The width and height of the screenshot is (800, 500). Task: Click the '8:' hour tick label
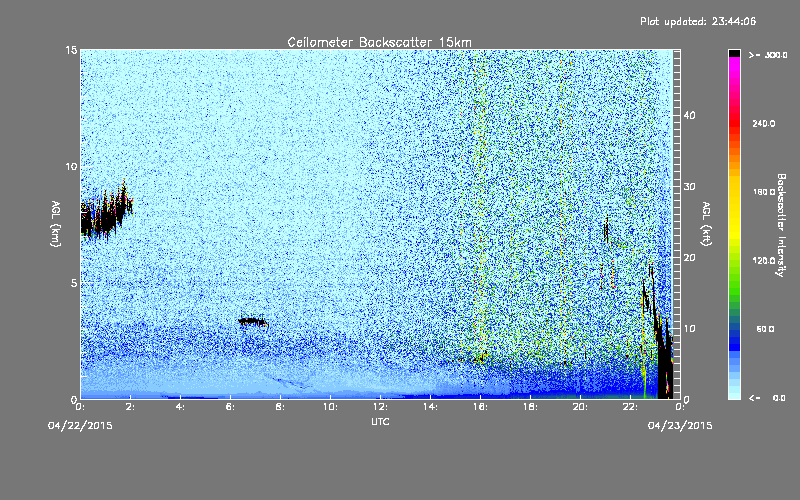(280, 407)
